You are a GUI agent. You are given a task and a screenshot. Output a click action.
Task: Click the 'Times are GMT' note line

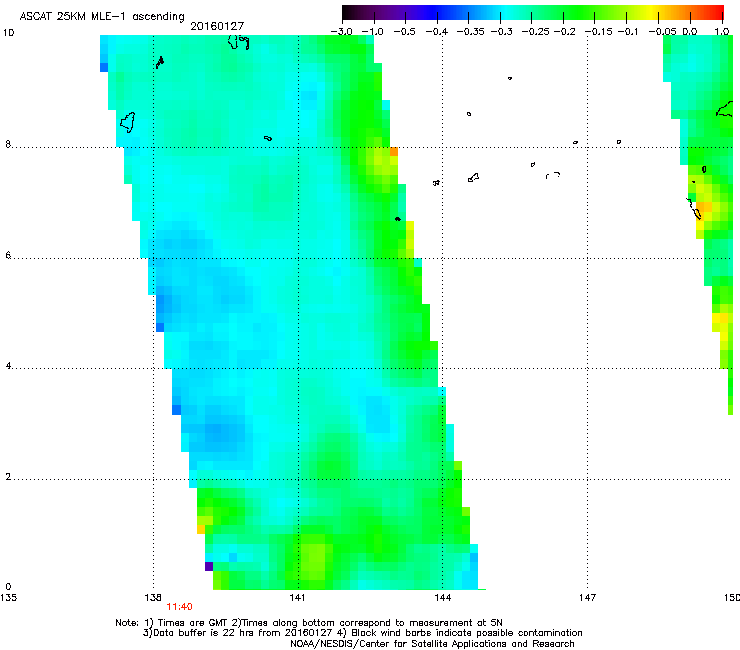(309, 623)
